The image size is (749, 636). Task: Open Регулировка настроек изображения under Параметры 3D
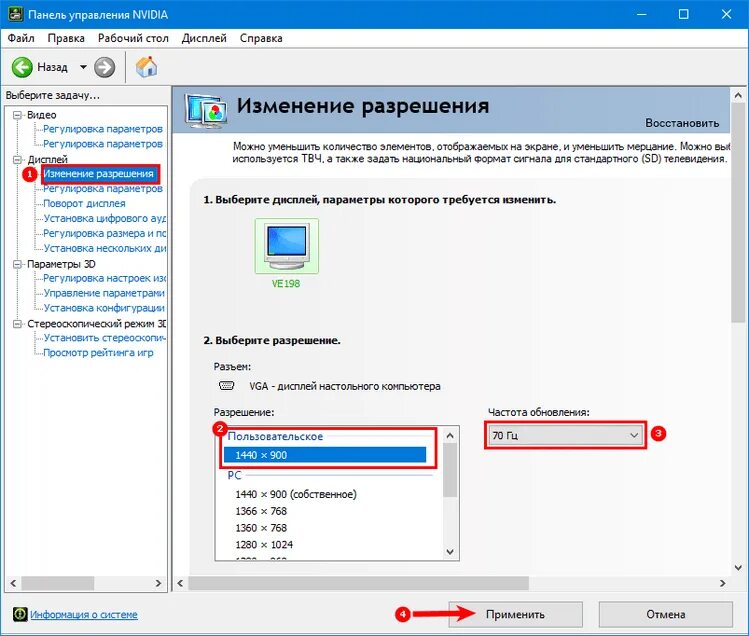point(105,278)
